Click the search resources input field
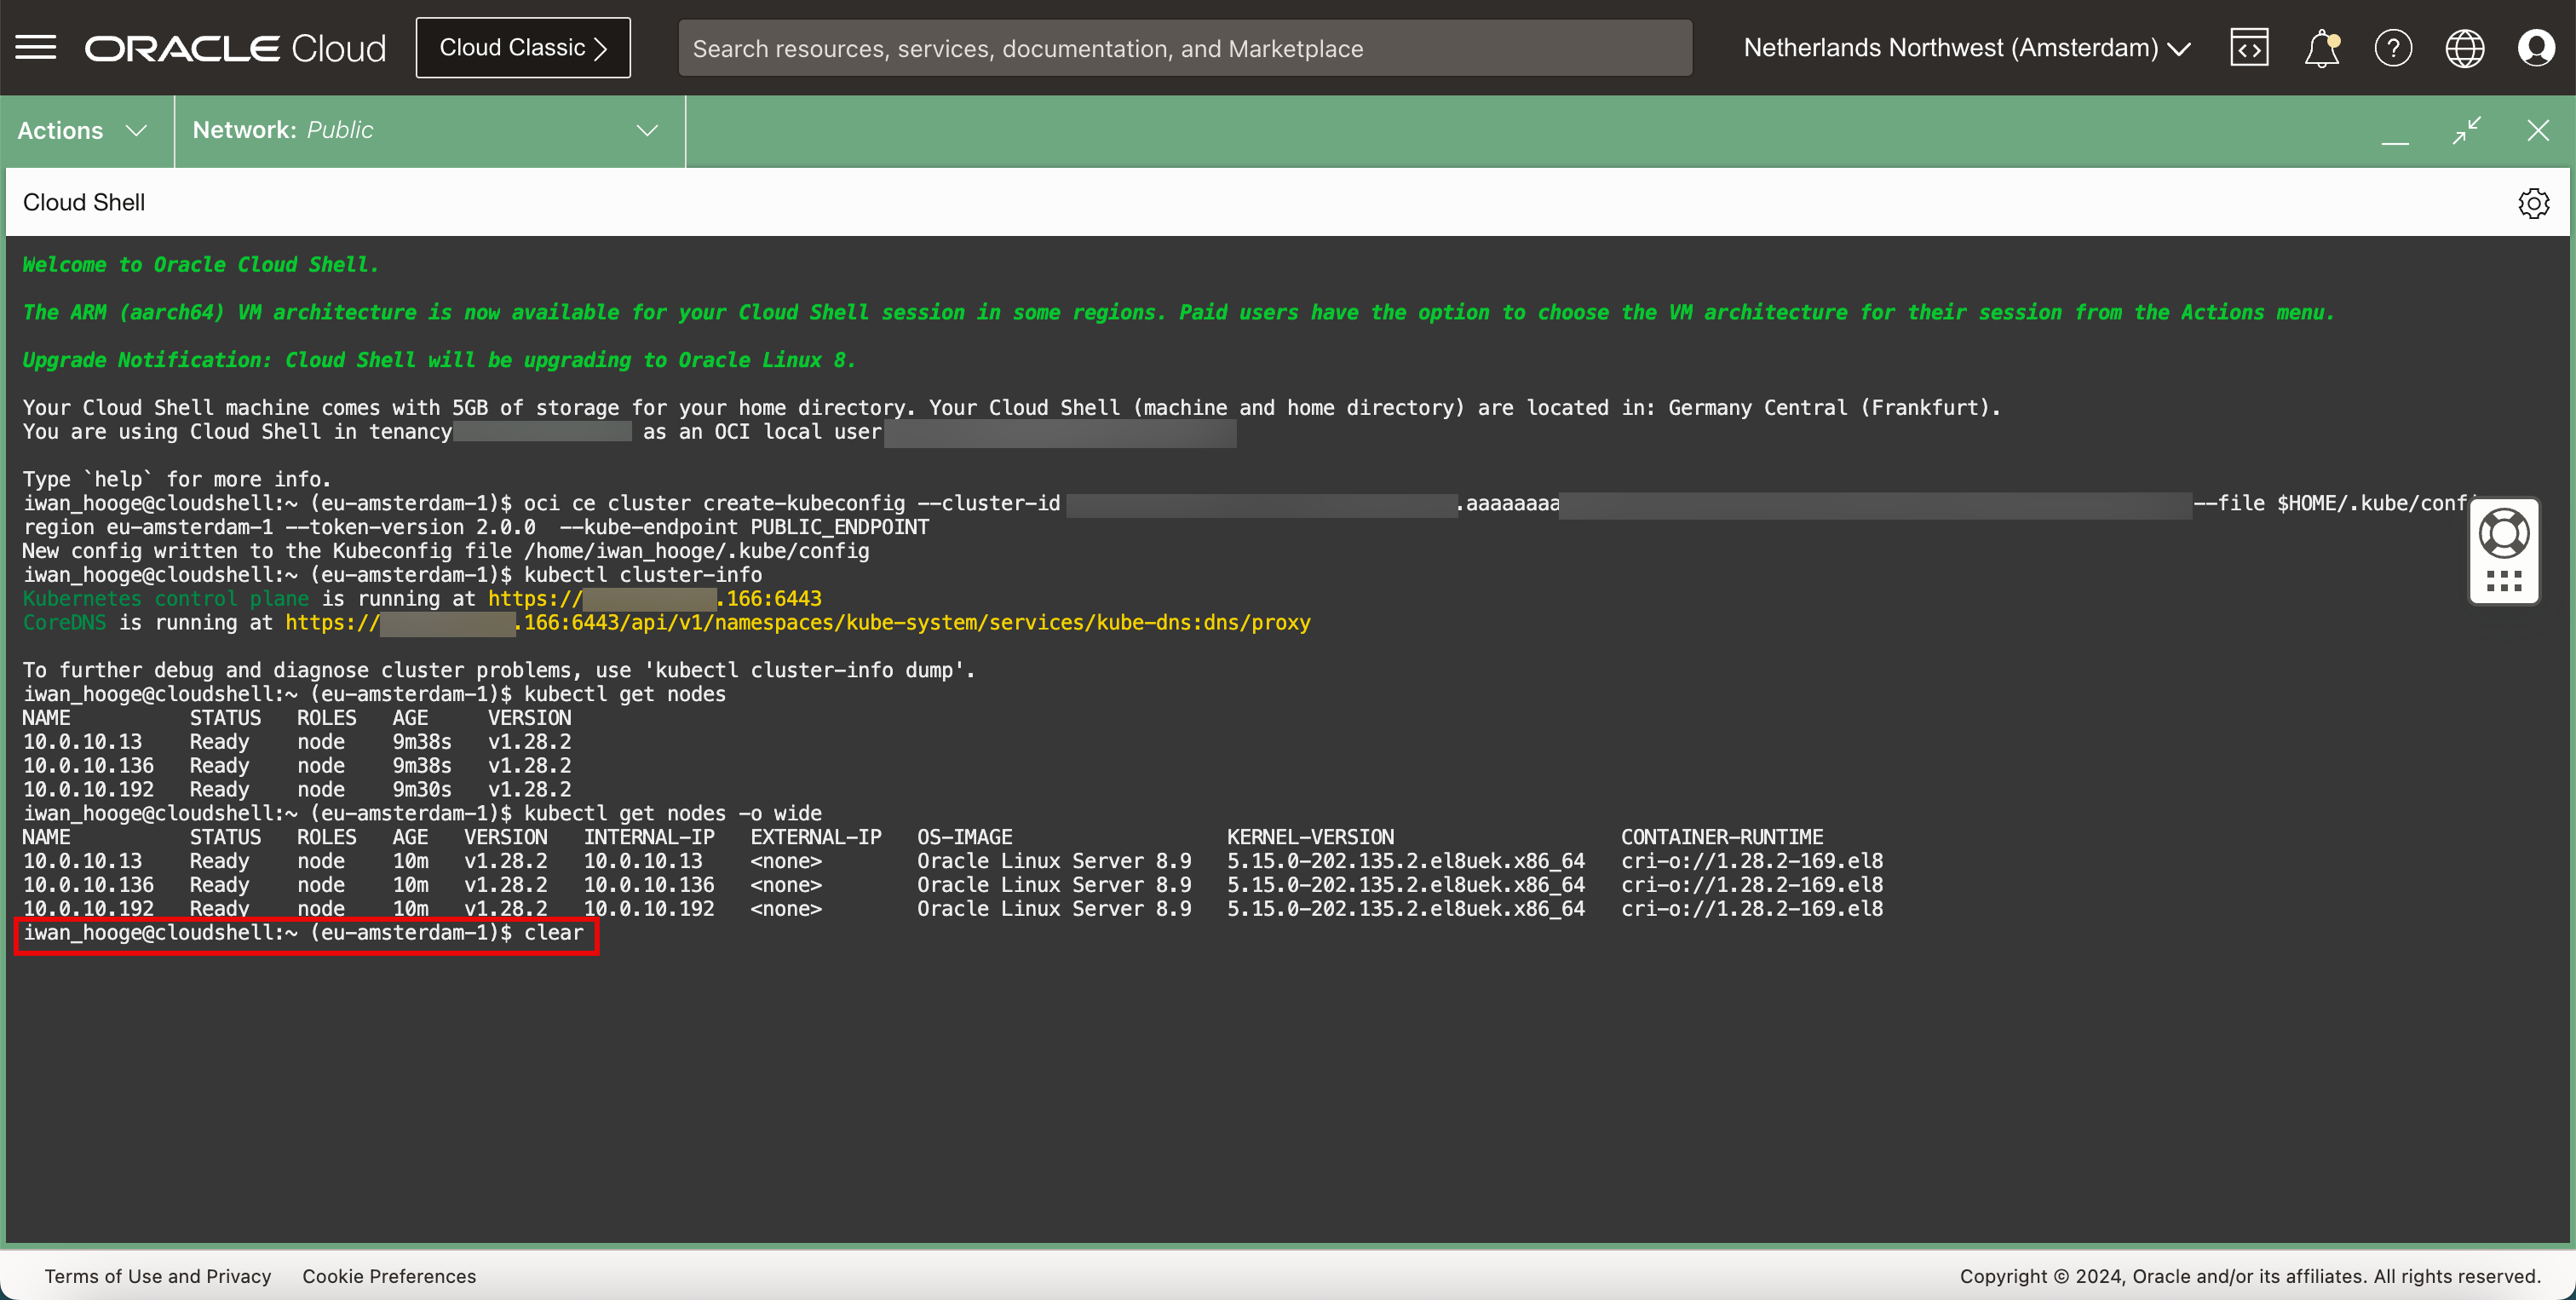Viewport: 2576px width, 1300px height. [1185, 48]
